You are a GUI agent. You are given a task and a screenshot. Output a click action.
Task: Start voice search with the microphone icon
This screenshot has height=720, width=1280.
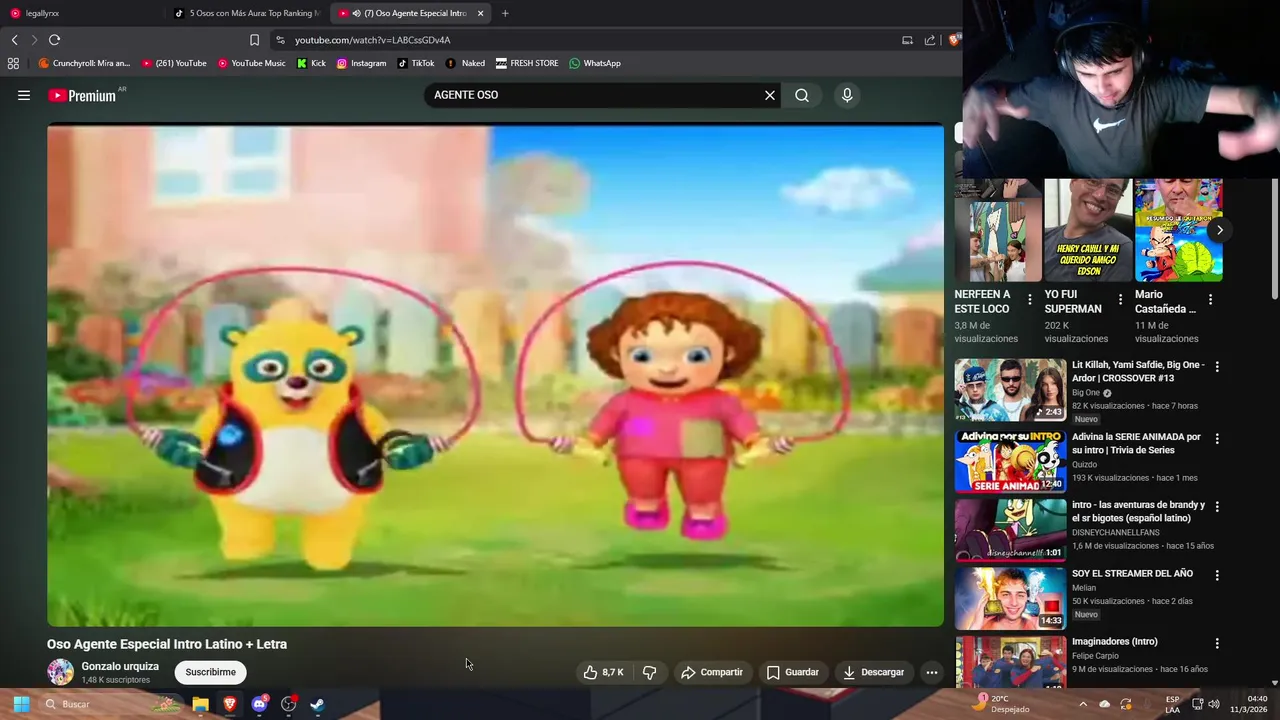click(847, 95)
